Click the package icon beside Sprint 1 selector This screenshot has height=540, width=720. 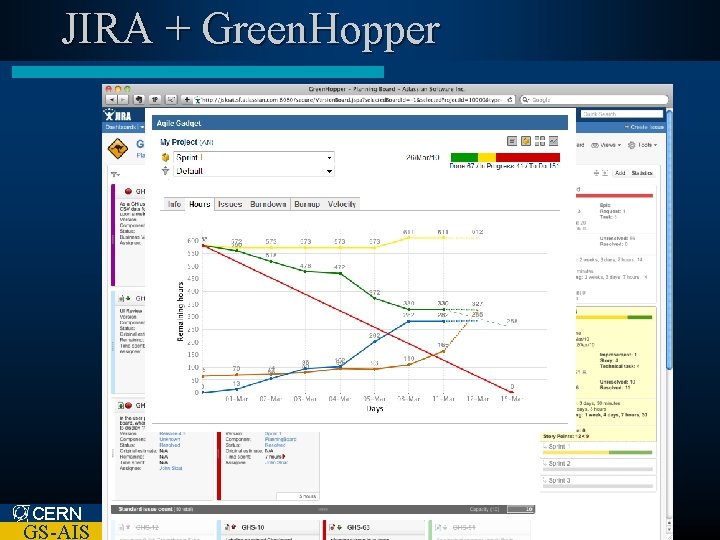(165, 158)
